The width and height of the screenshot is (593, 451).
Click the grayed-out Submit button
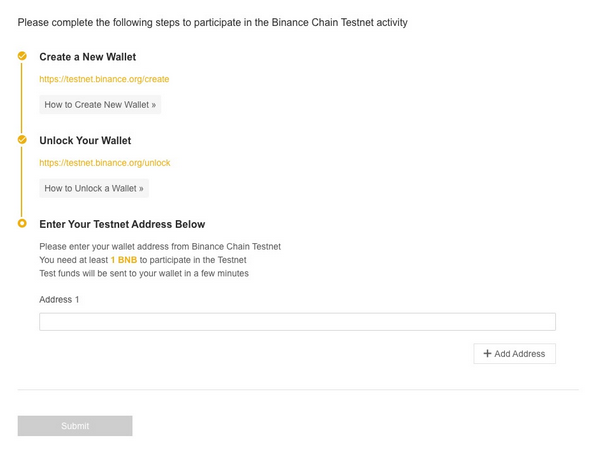tap(75, 426)
